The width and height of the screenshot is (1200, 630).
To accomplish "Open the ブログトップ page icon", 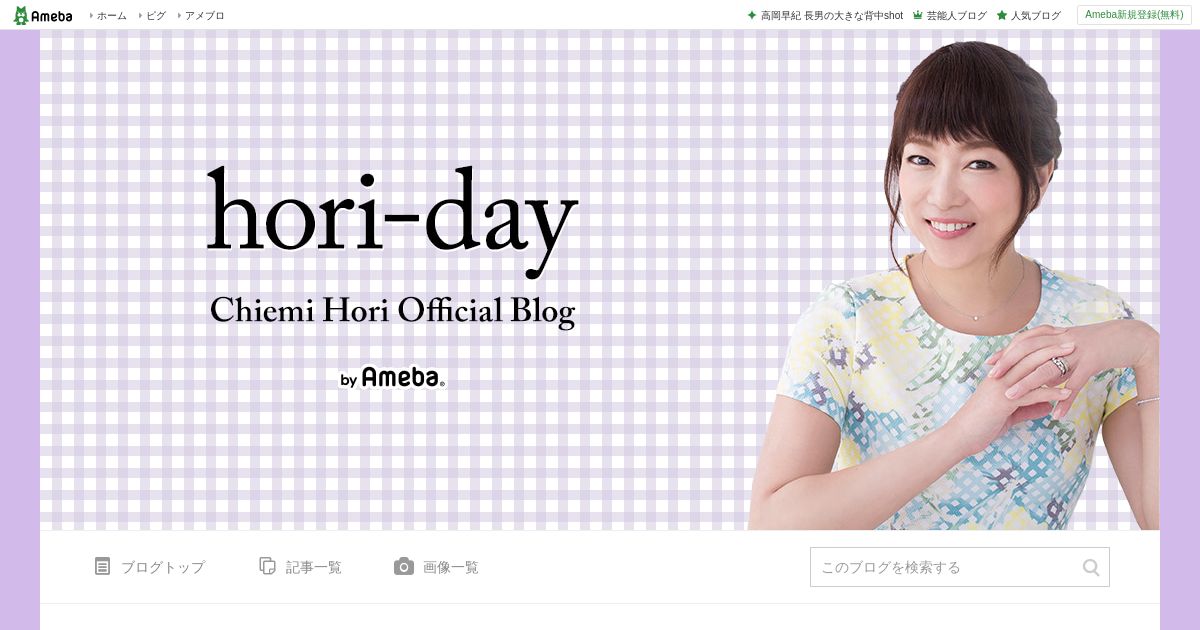I will pos(102,566).
